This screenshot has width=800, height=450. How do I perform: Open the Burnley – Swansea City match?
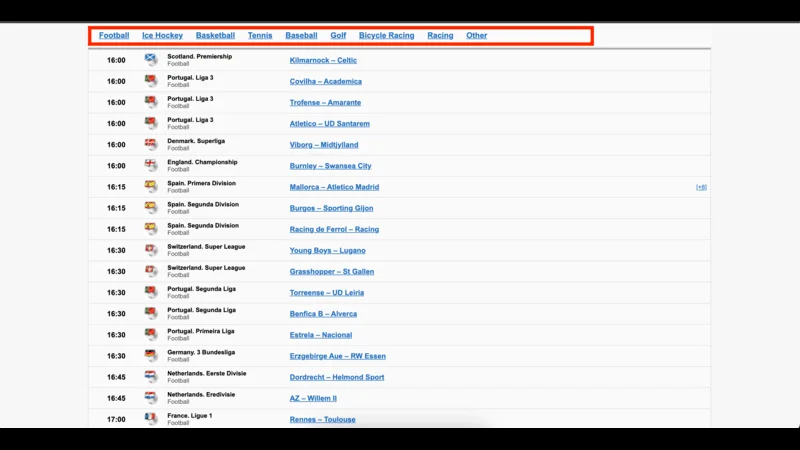pyautogui.click(x=330, y=166)
